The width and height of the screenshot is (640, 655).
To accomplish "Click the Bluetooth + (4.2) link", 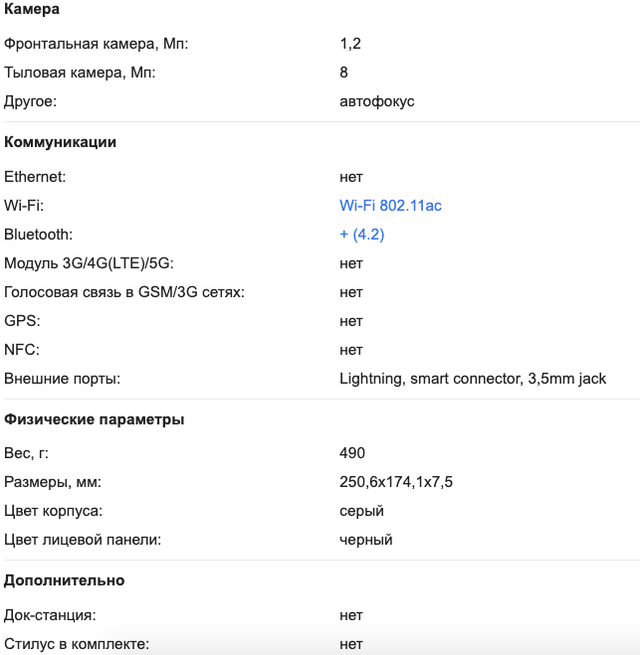I will 362,234.
